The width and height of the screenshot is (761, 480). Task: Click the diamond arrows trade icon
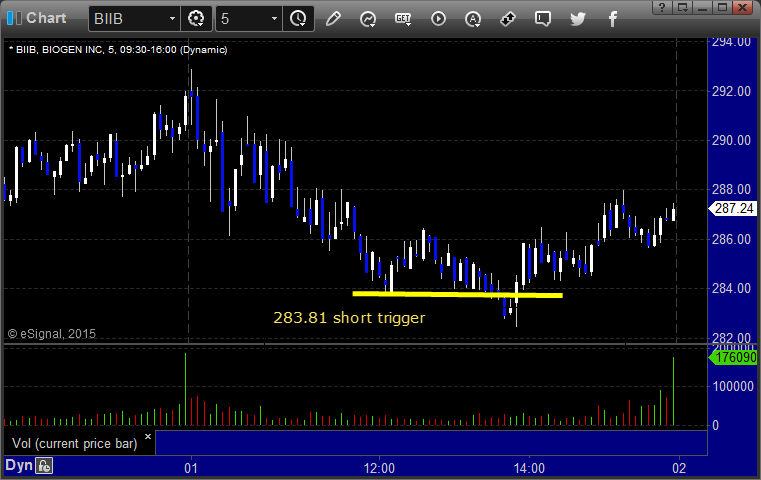click(508, 19)
